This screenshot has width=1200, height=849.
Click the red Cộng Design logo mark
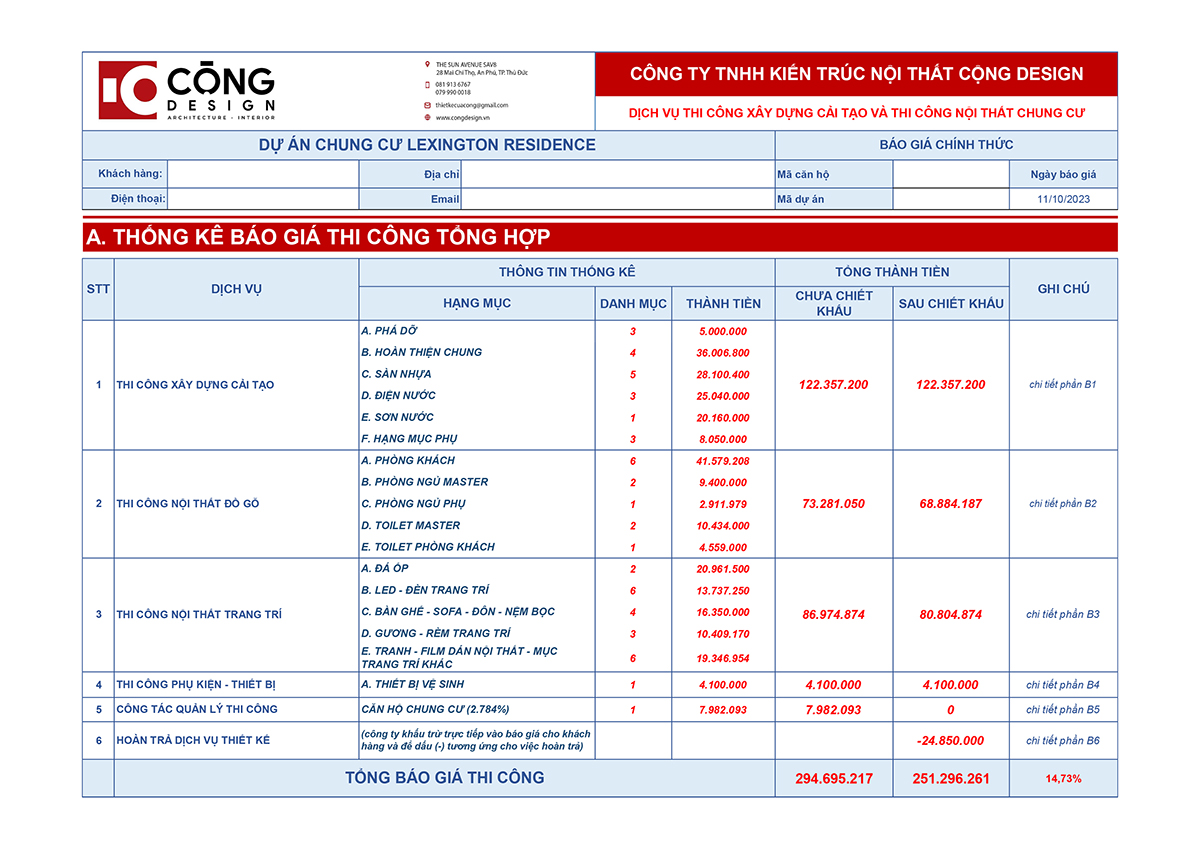tap(128, 90)
